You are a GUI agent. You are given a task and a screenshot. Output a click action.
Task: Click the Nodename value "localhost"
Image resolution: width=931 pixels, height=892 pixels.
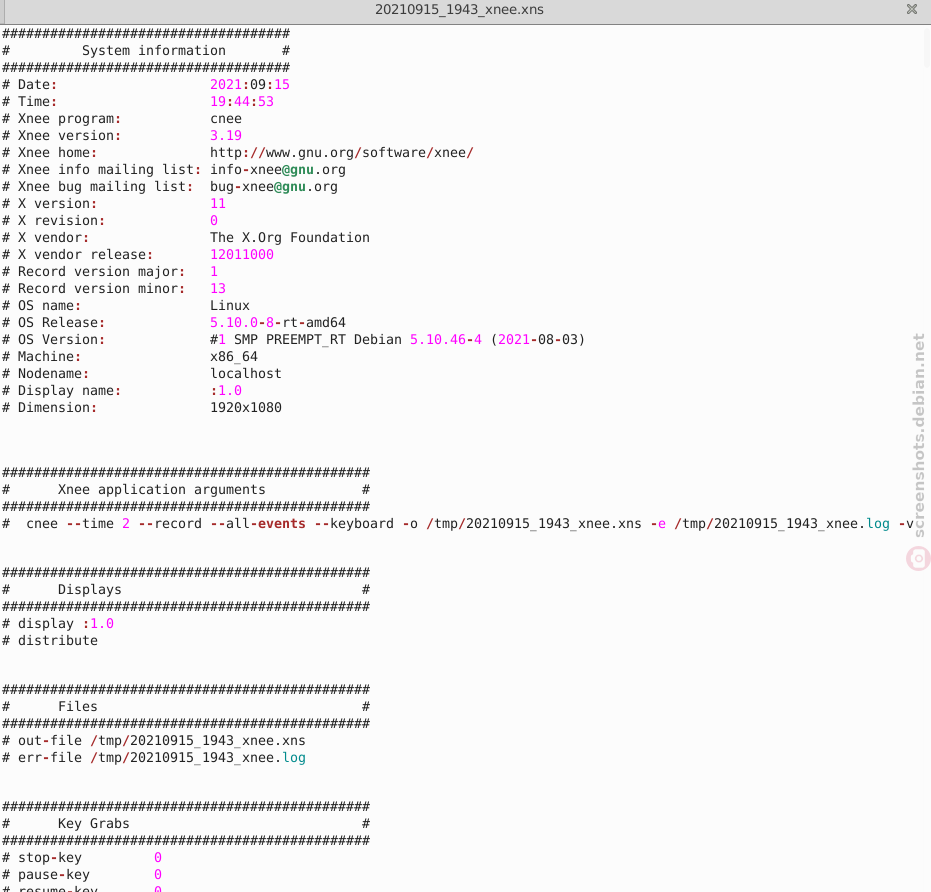(246, 374)
